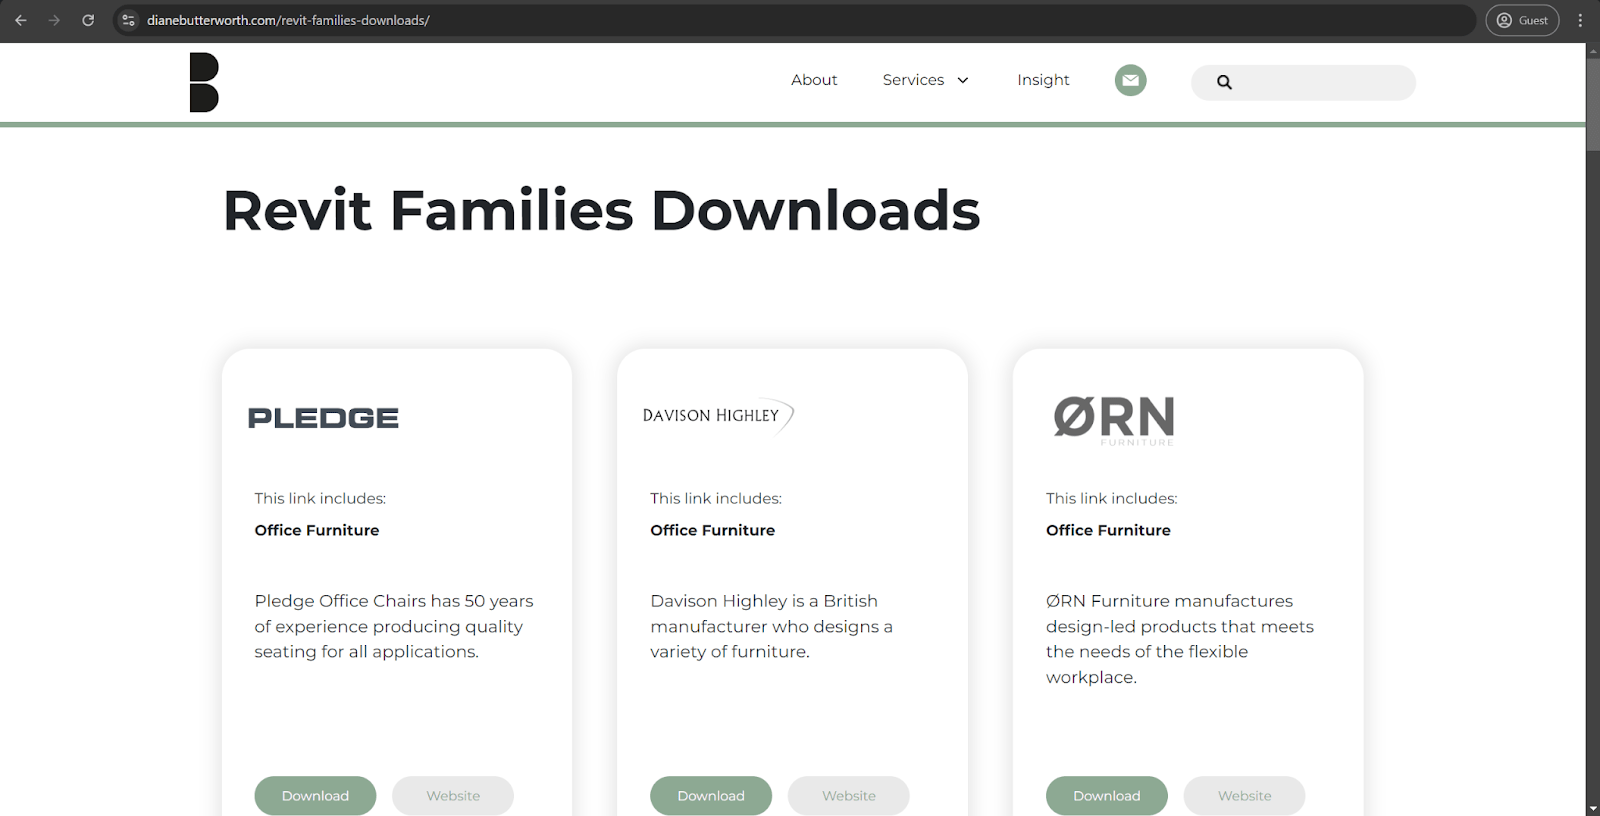Click Office Furniture text in Pledge card
The width and height of the screenshot is (1600, 816).
coord(317,530)
